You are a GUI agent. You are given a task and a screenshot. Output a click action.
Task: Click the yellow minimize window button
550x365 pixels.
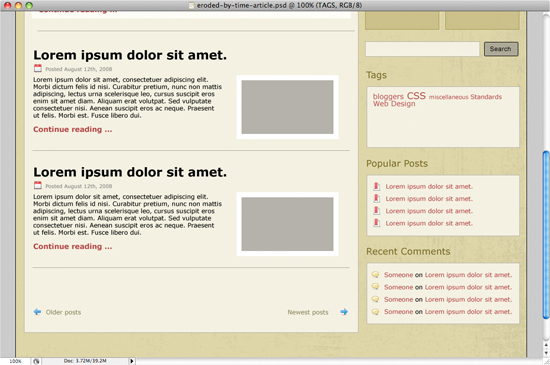coord(18,5)
